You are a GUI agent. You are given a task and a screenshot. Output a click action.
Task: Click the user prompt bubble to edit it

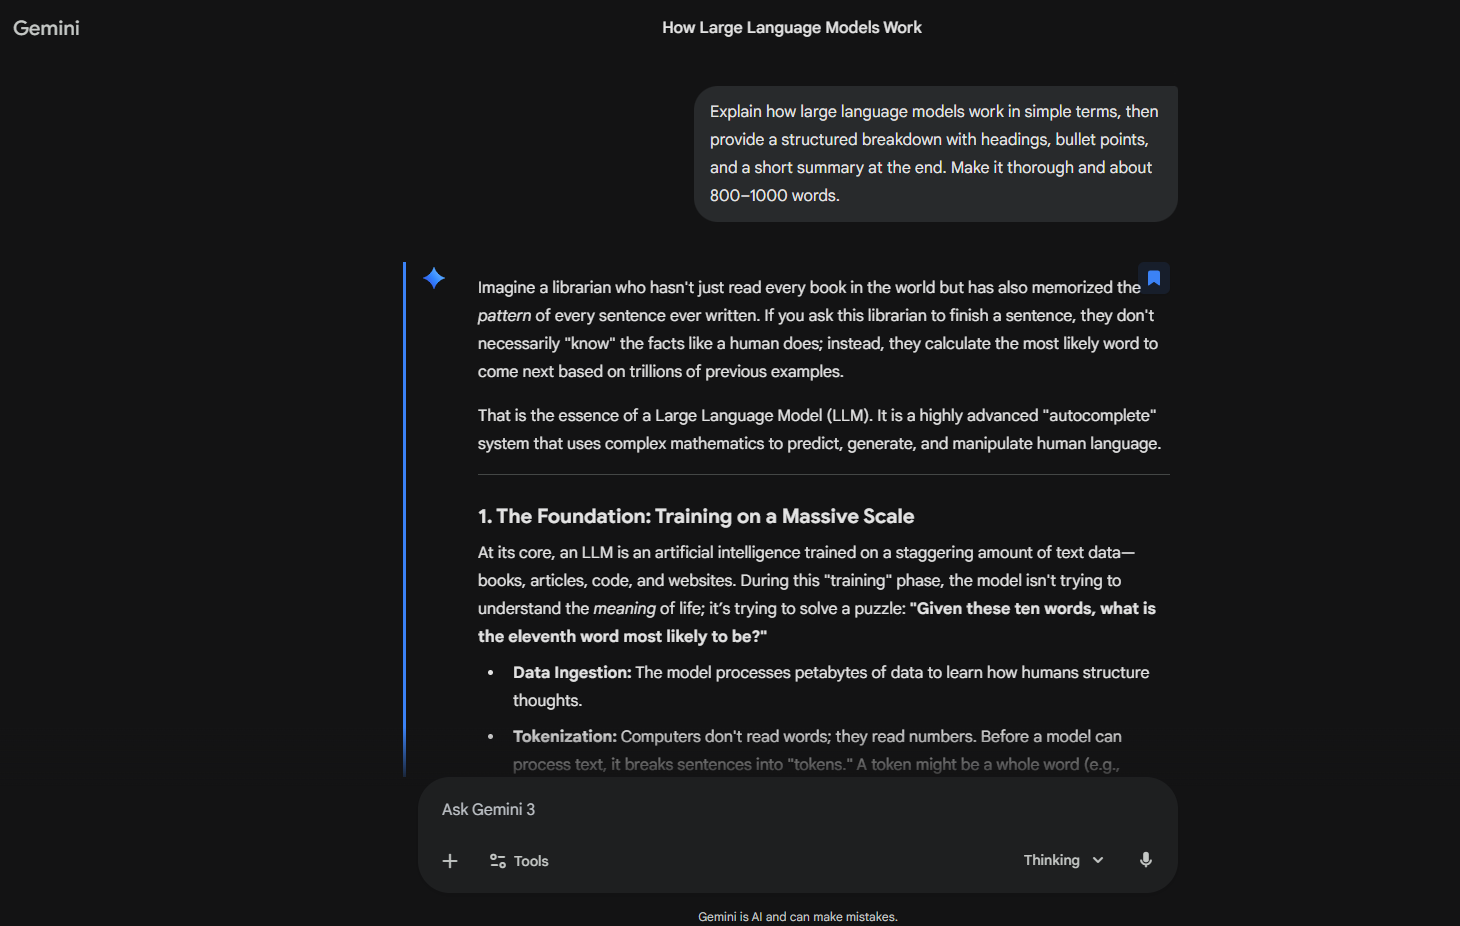tap(934, 153)
